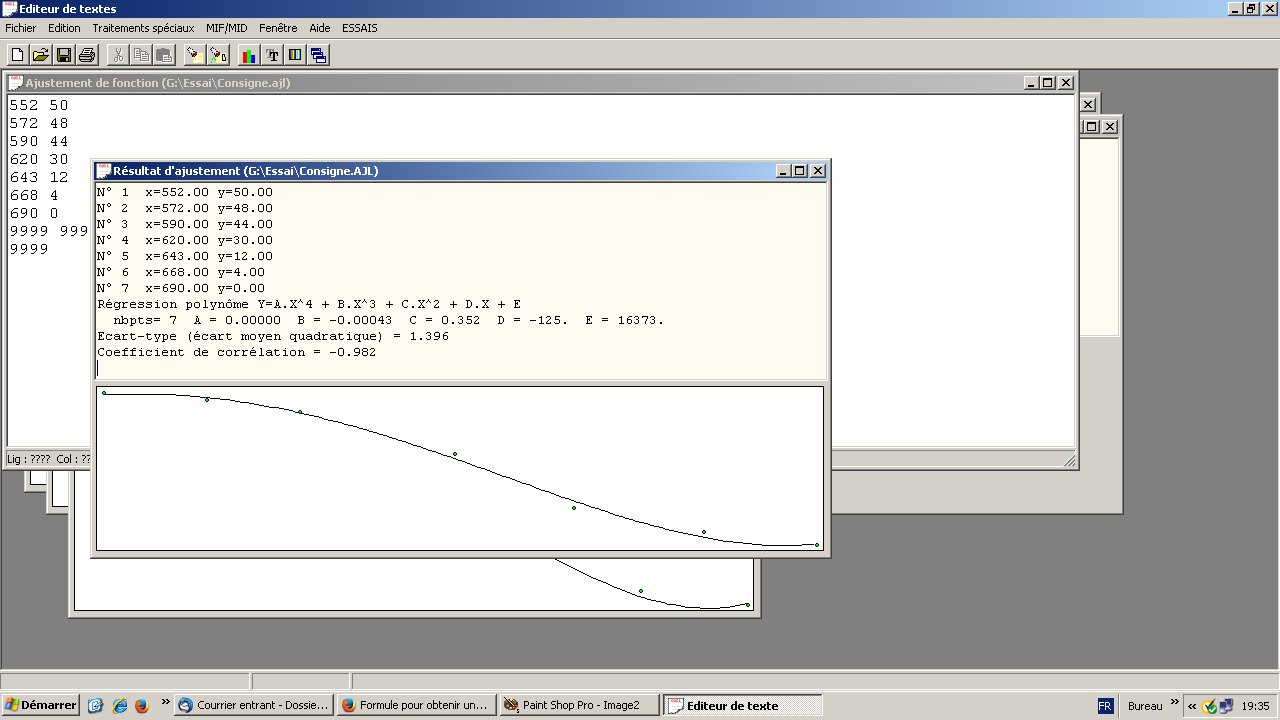
Task: Expand the Bureau toolbar chevron
Action: coord(1174,703)
